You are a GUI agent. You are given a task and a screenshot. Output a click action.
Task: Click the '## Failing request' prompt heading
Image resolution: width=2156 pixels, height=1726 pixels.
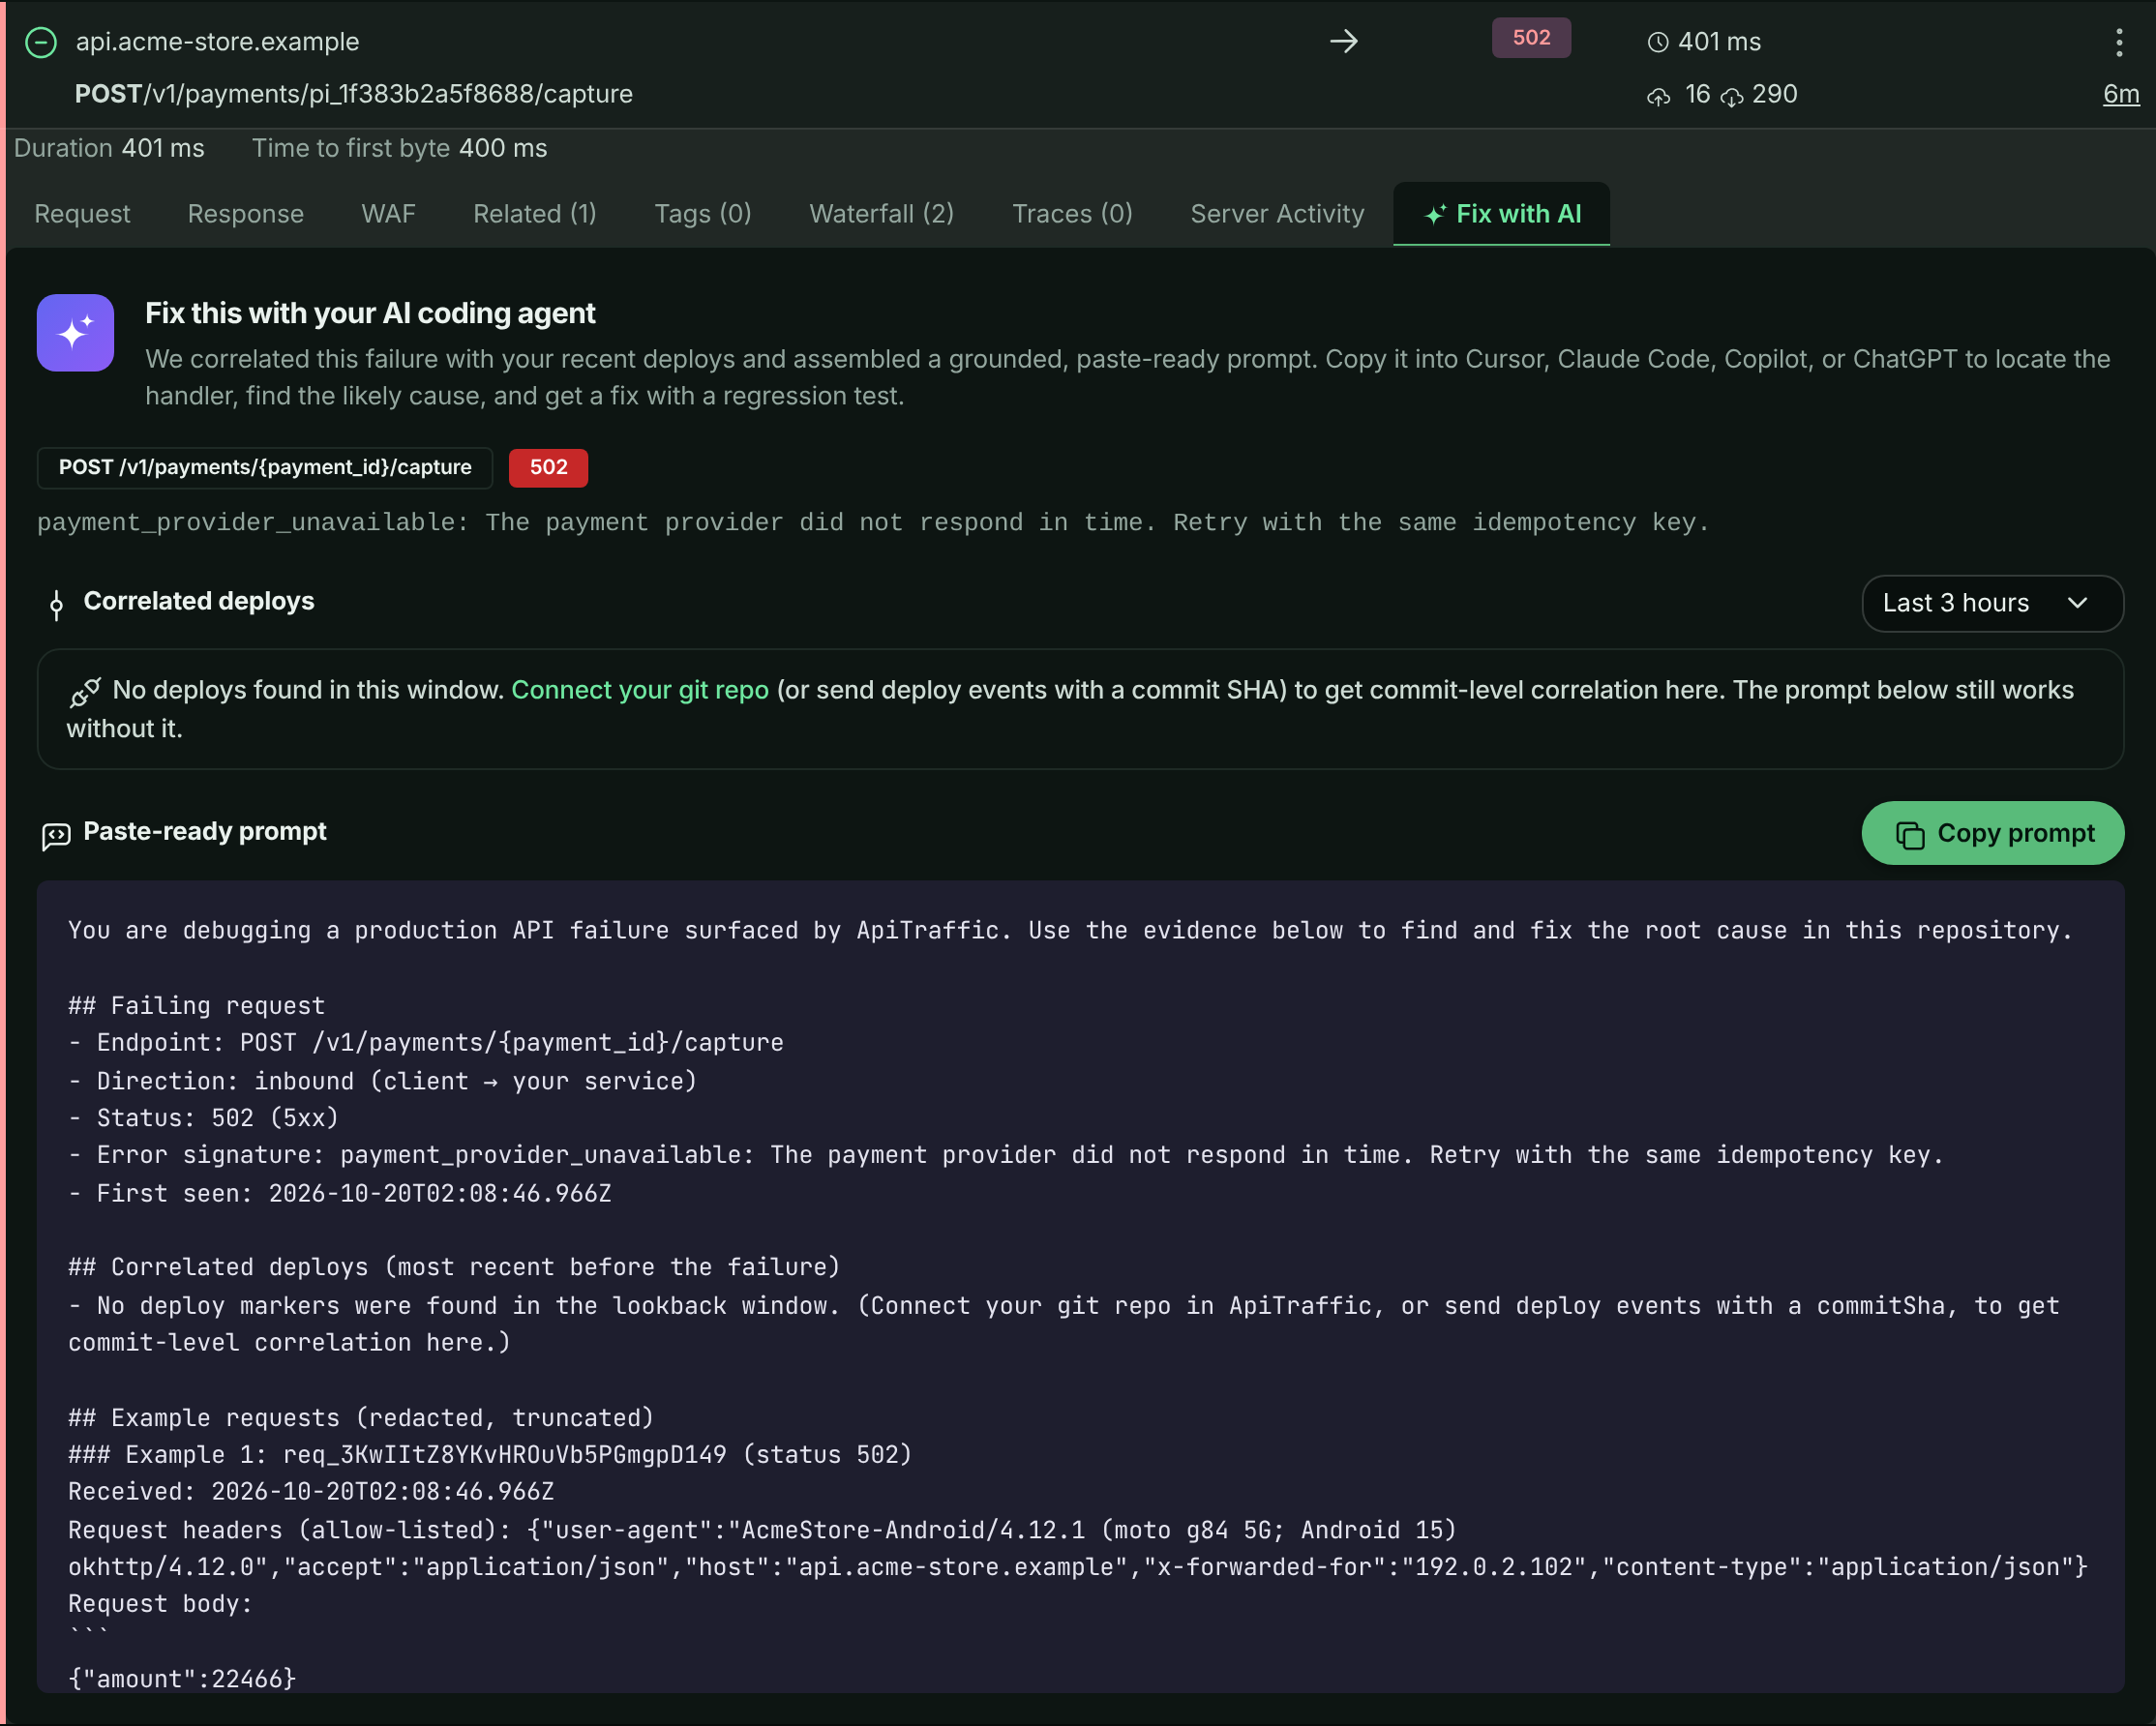[197, 1006]
